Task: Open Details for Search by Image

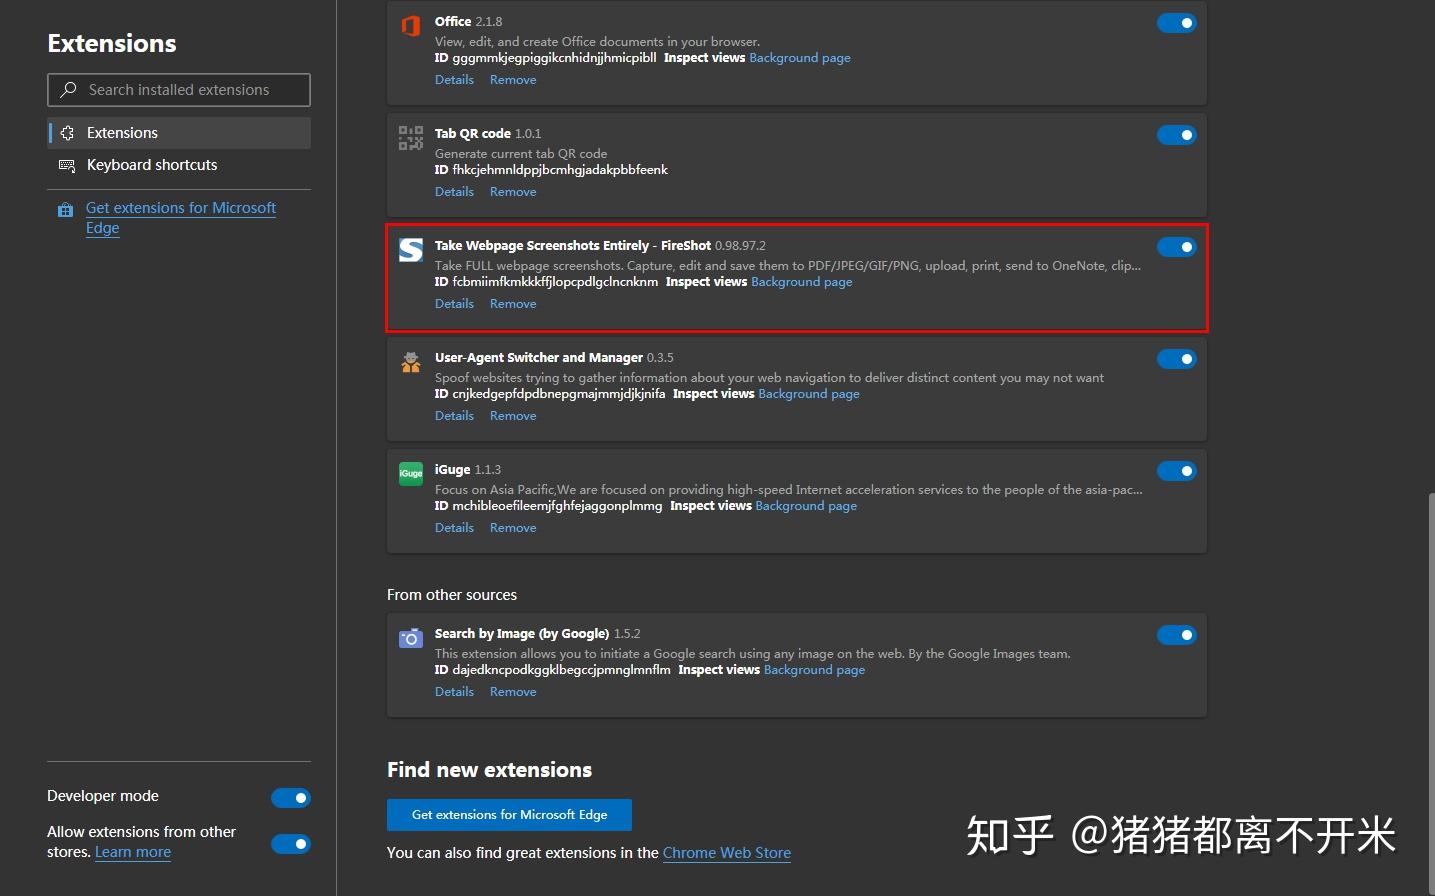Action: click(x=454, y=692)
